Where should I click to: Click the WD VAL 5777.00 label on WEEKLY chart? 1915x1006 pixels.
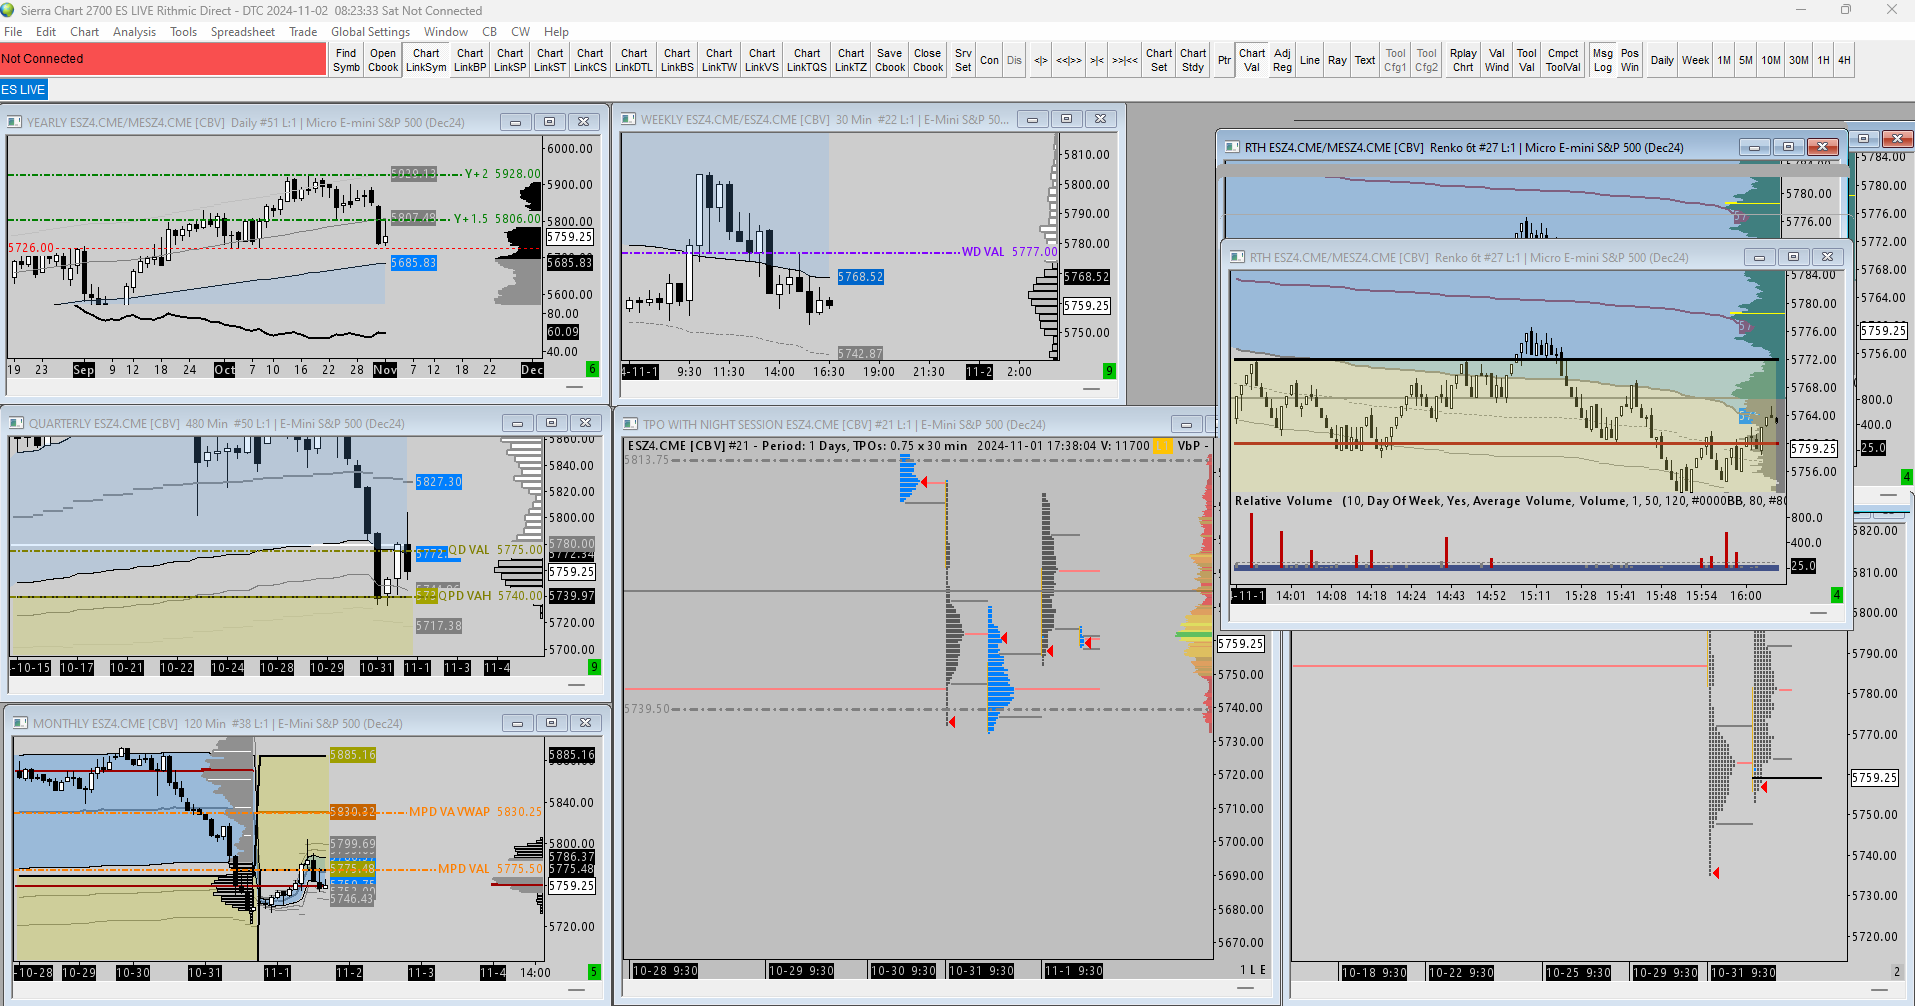pyautogui.click(x=1009, y=252)
